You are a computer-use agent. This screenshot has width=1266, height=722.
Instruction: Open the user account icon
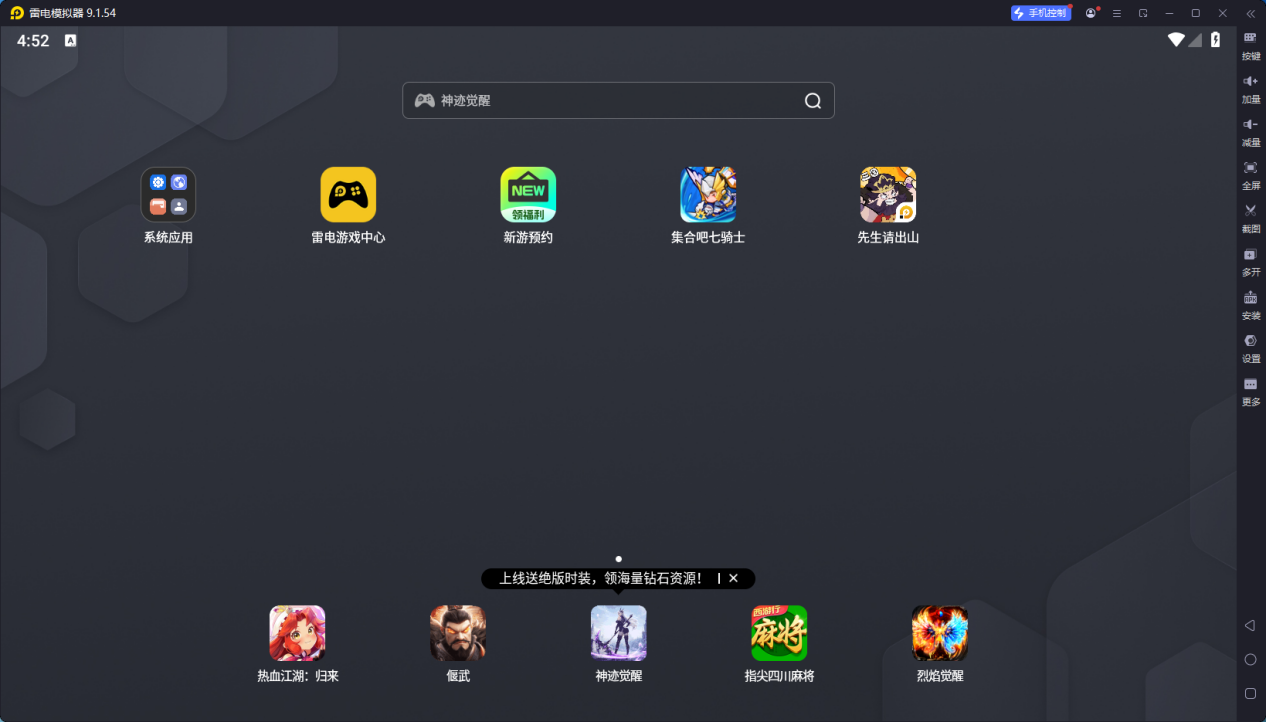coord(1091,13)
